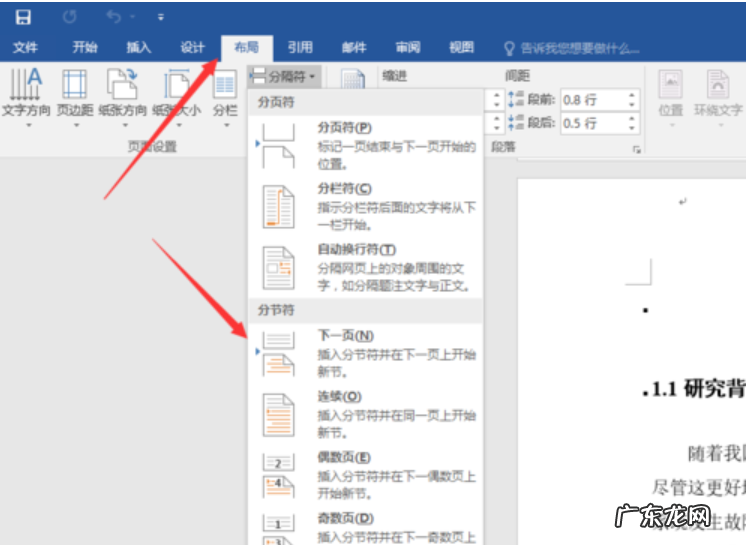Choose 分栏符(C) column break option
This screenshot has width=749, height=545.
coord(365,206)
